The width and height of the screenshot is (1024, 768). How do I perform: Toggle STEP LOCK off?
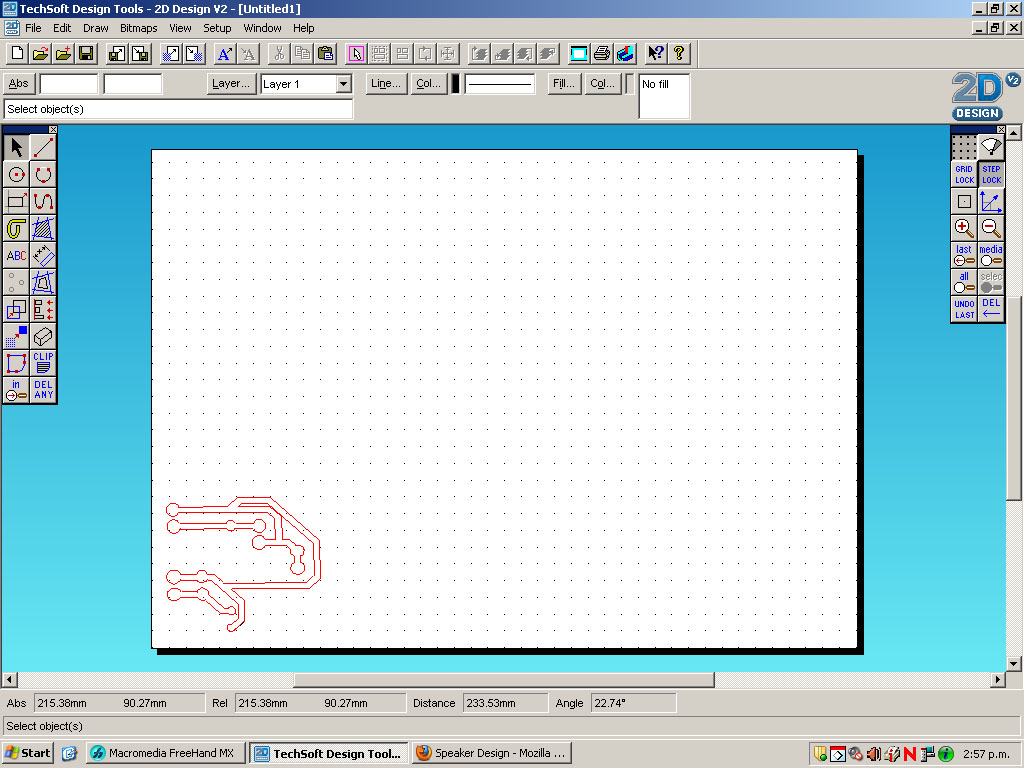990,175
